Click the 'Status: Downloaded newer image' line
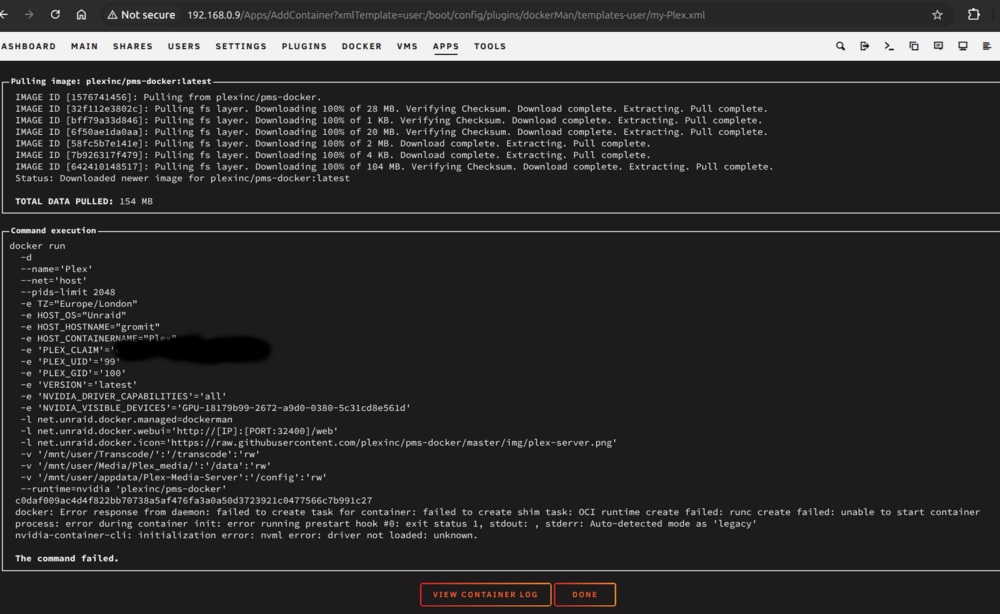Viewport: 1000px width, 614px height. 182,179
